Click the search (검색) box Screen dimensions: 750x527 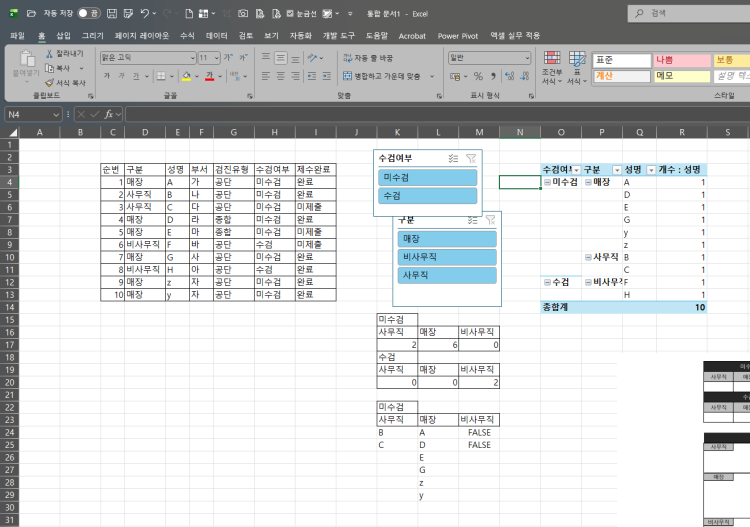click(690, 13)
